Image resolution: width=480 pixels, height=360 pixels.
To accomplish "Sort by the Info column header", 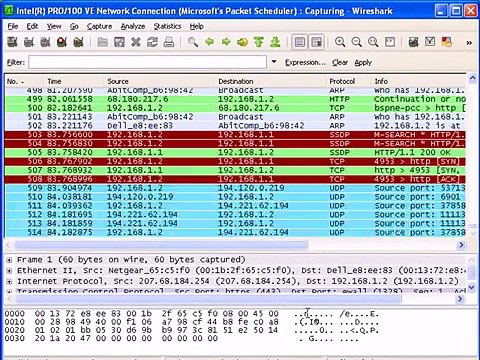I will (419, 81).
